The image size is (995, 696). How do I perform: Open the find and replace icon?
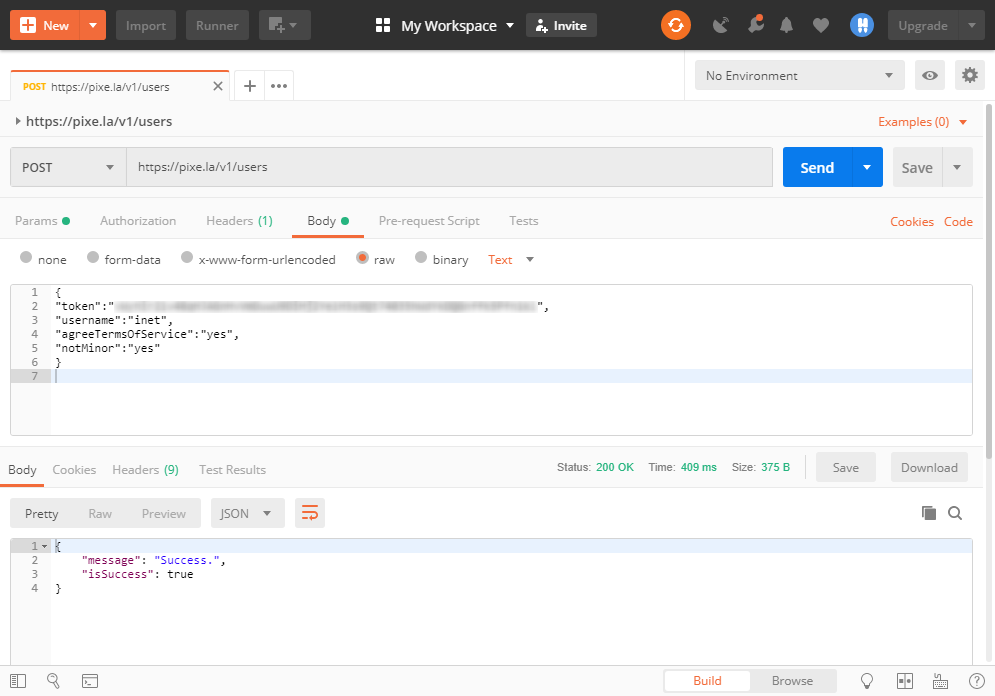(x=53, y=681)
